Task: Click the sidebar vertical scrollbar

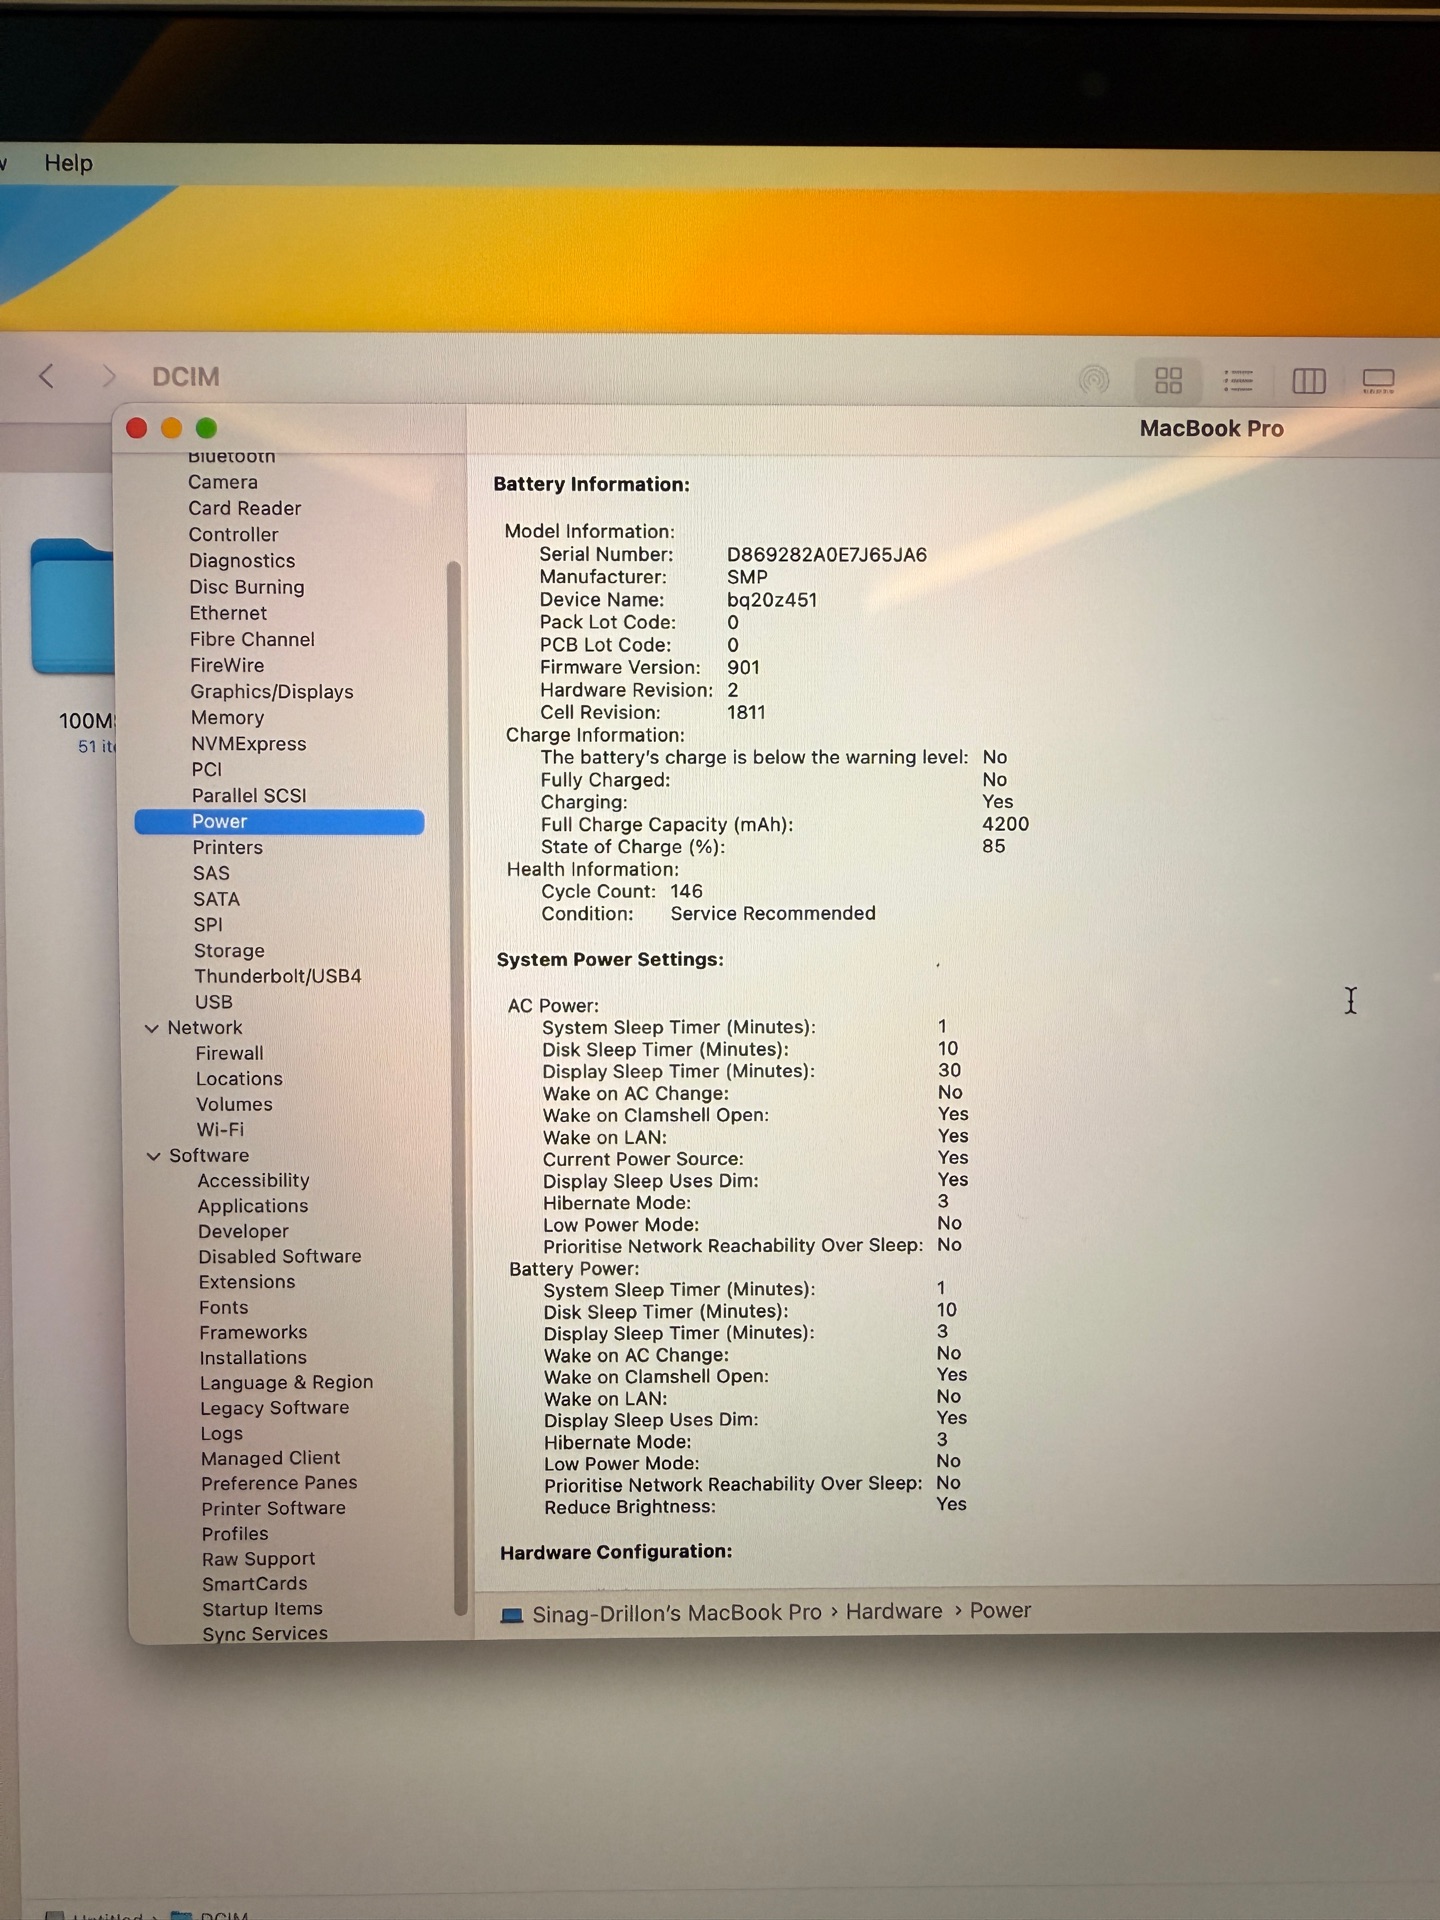Action: click(455, 1087)
